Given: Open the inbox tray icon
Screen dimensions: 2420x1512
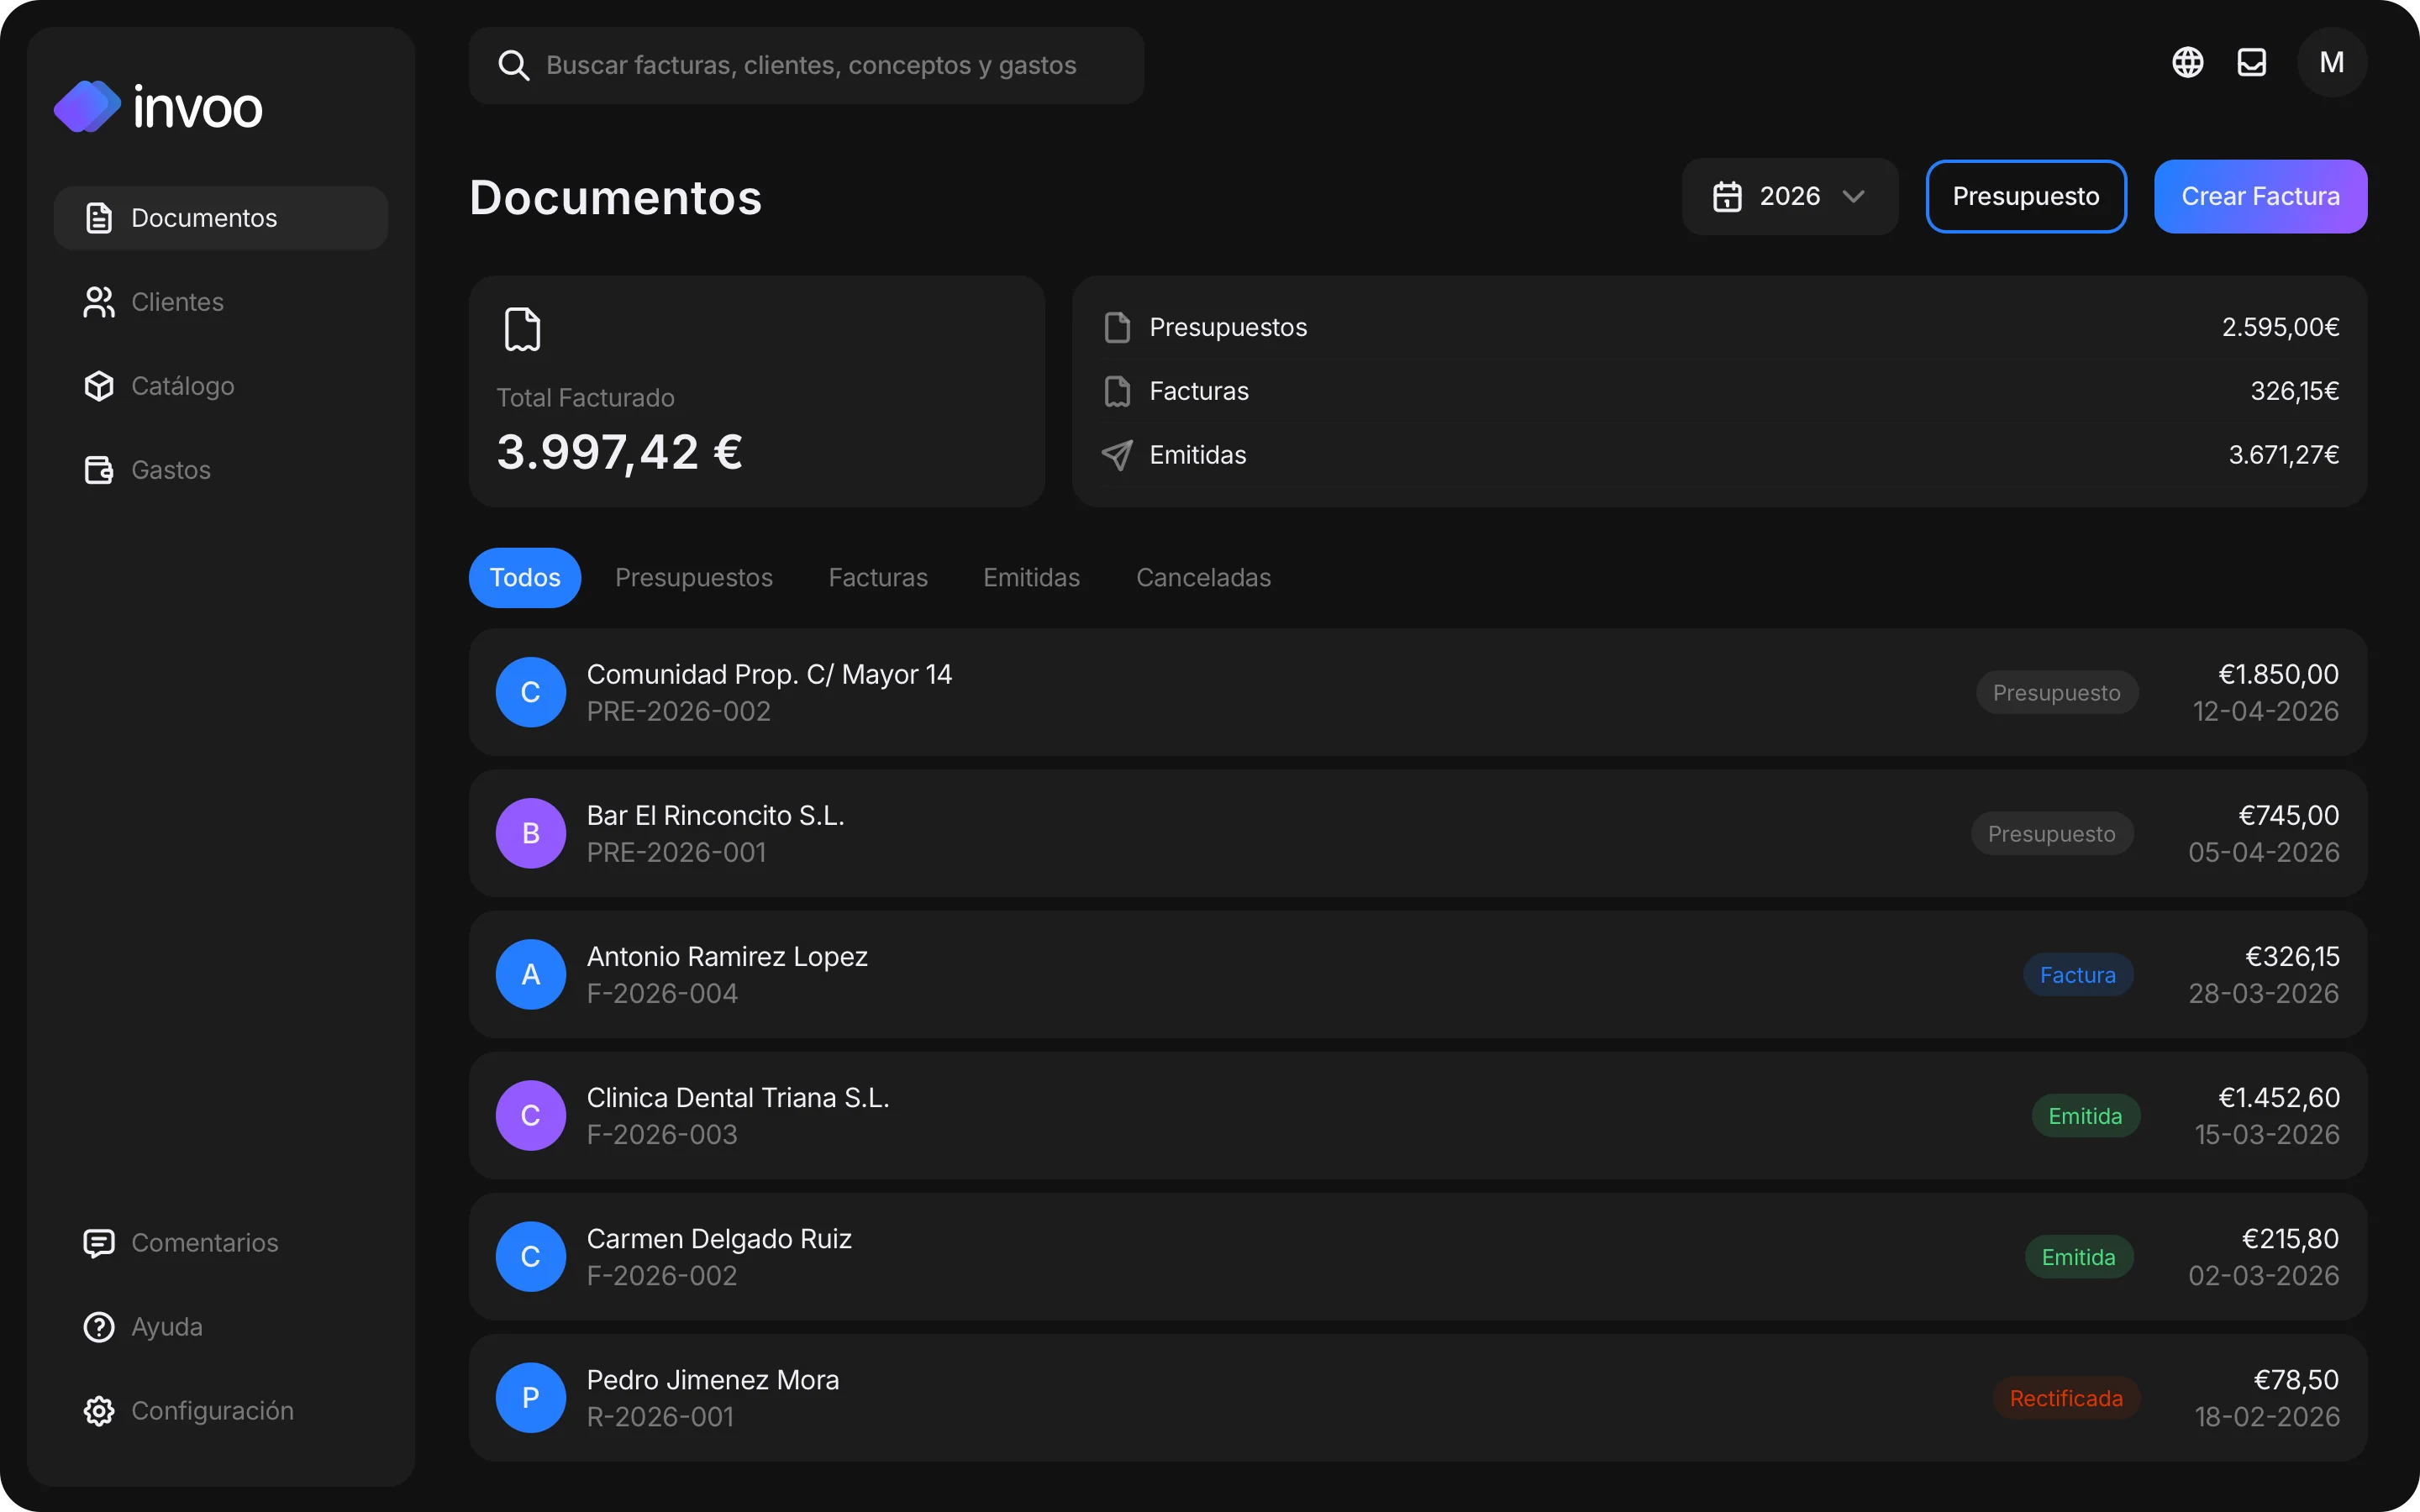Looking at the screenshot, I should tap(2252, 62).
